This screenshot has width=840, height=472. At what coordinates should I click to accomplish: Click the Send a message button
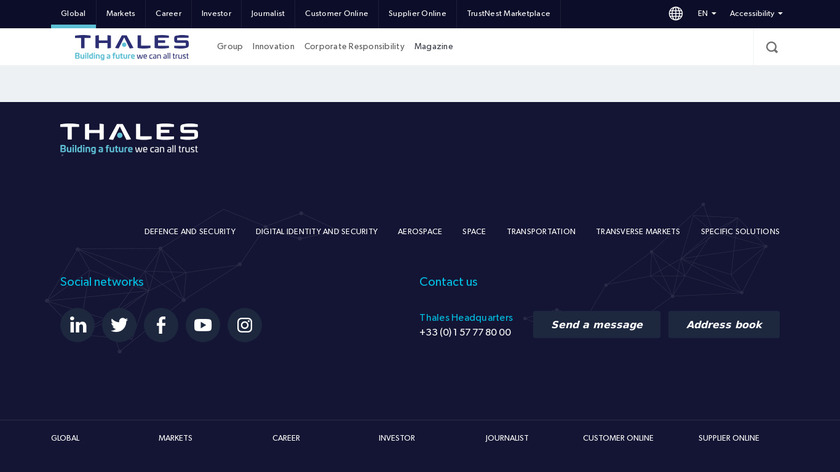pyautogui.click(x=596, y=325)
